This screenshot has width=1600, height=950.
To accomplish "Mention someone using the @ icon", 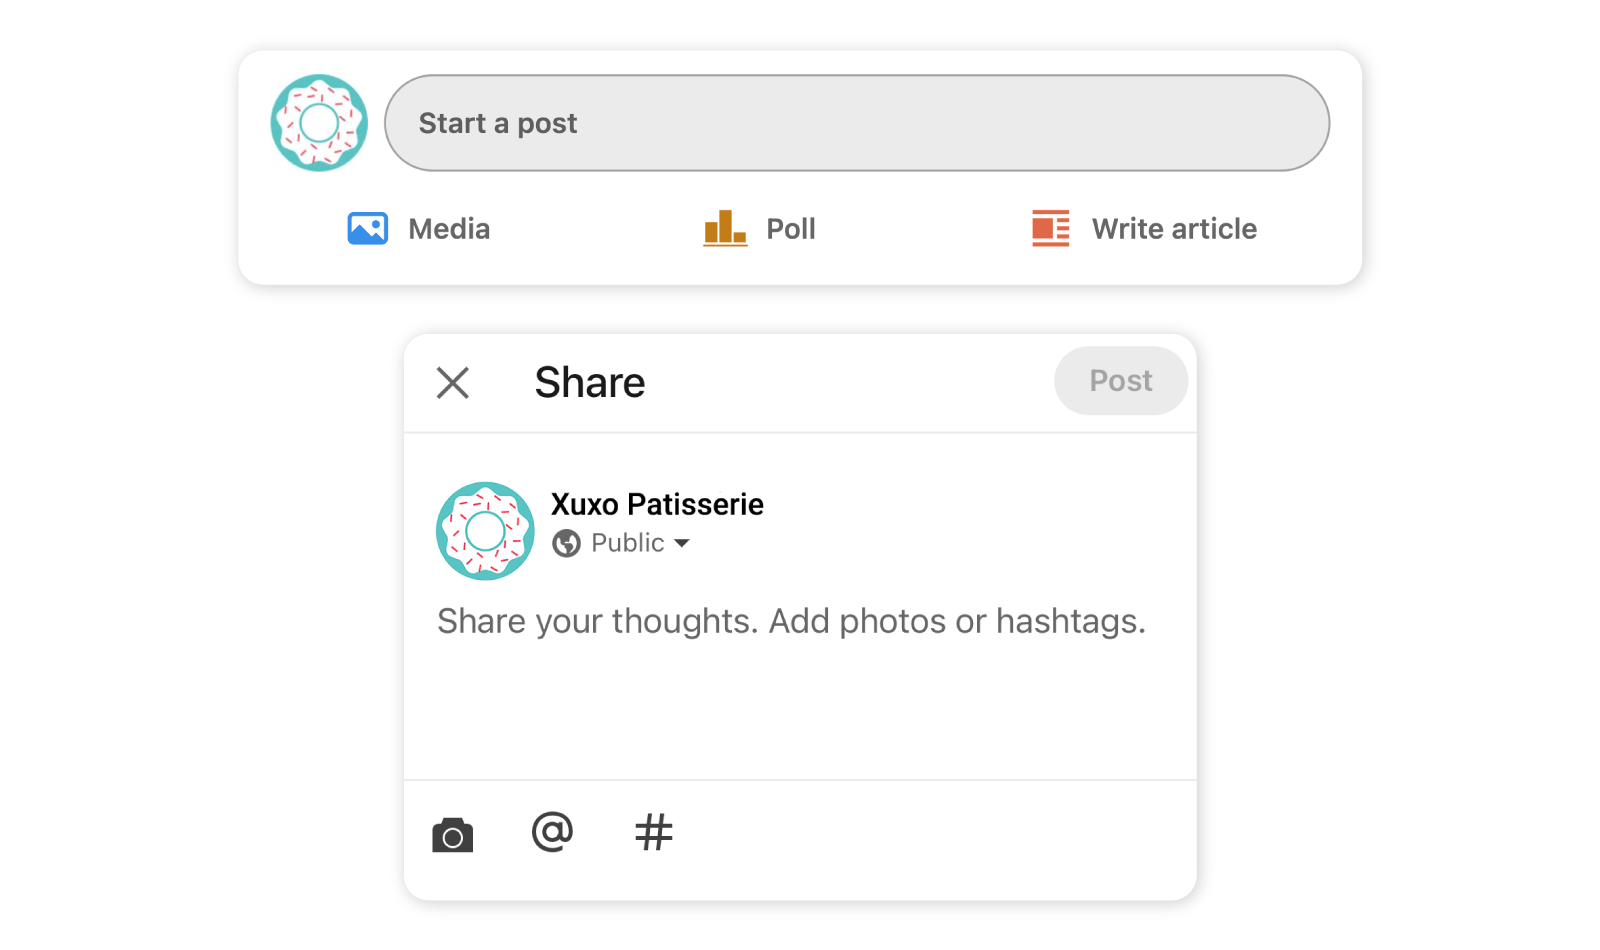I will [x=553, y=831].
